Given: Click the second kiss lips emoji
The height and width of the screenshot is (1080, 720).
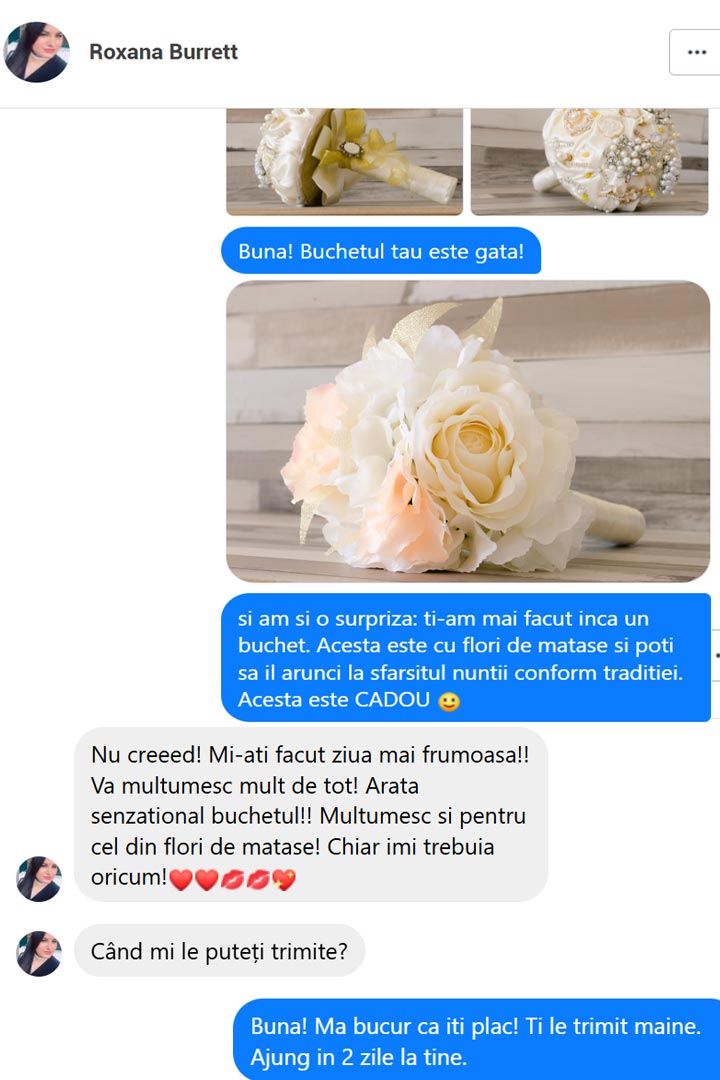Looking at the screenshot, I should (258, 880).
